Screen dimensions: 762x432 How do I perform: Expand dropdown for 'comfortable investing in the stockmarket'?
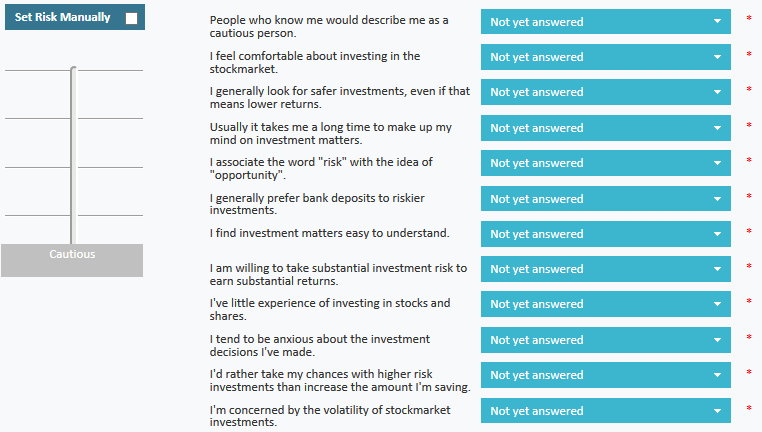click(605, 57)
